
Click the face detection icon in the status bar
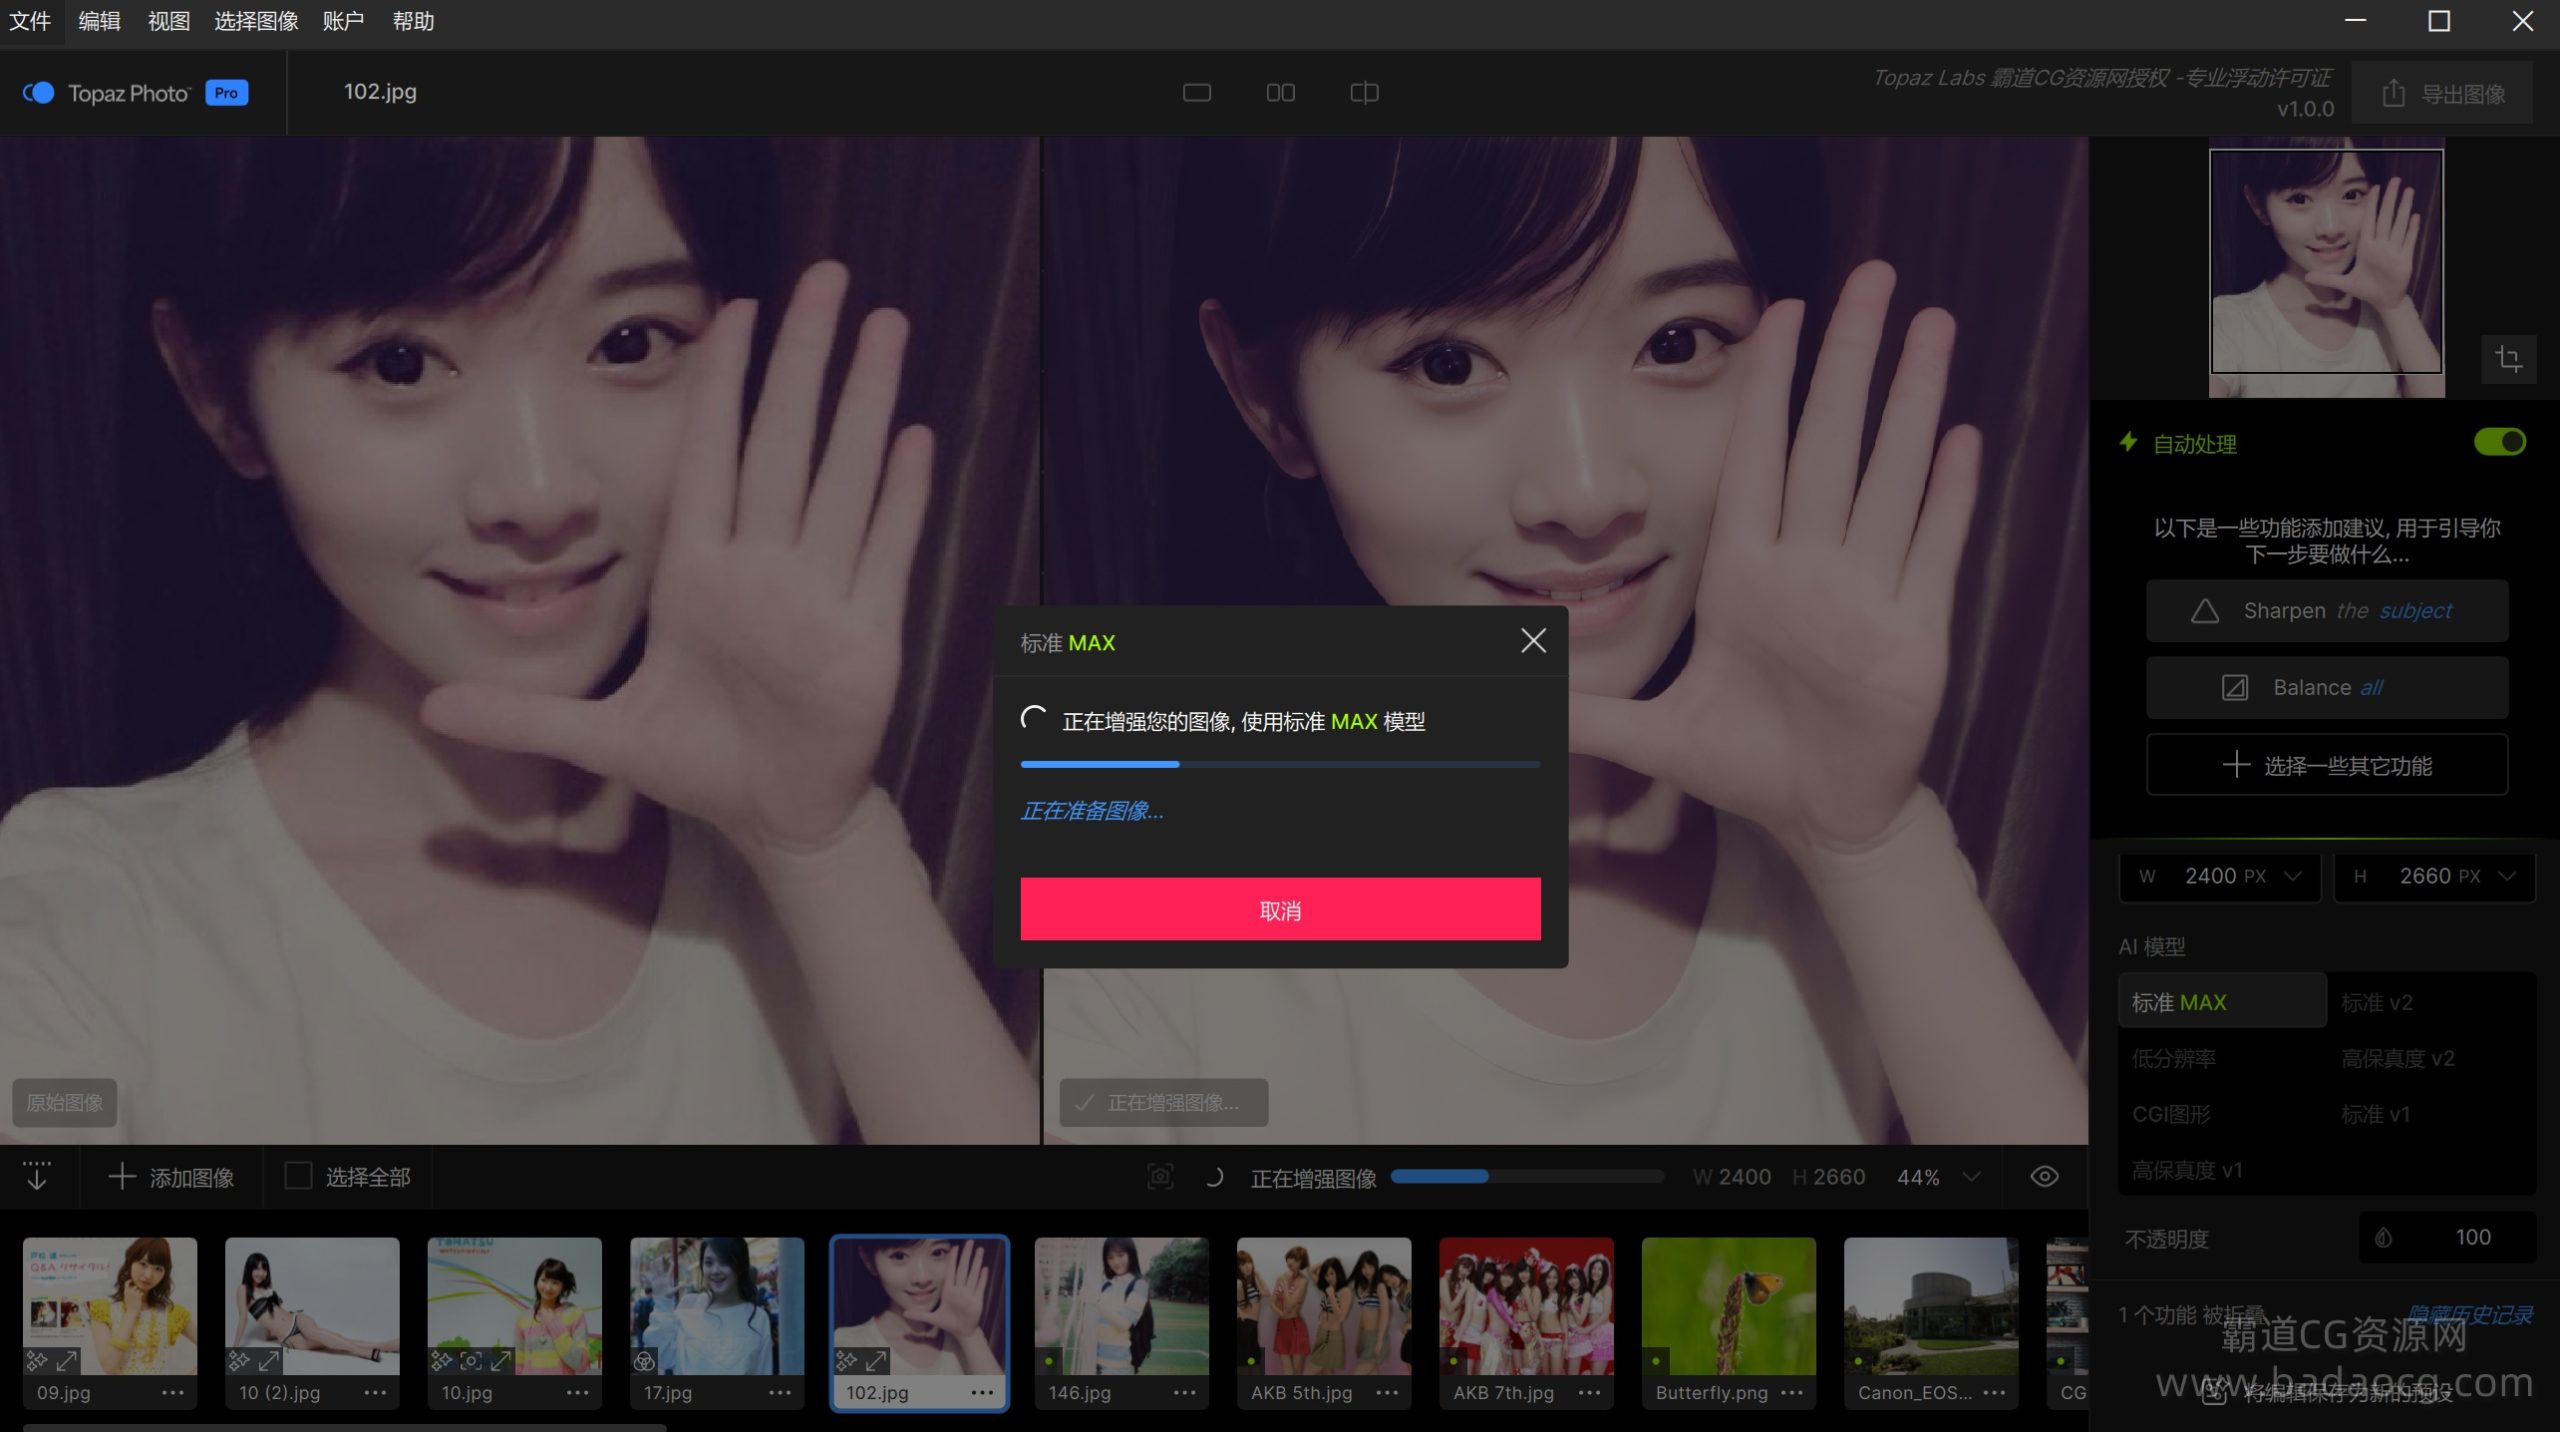[x=1160, y=1177]
